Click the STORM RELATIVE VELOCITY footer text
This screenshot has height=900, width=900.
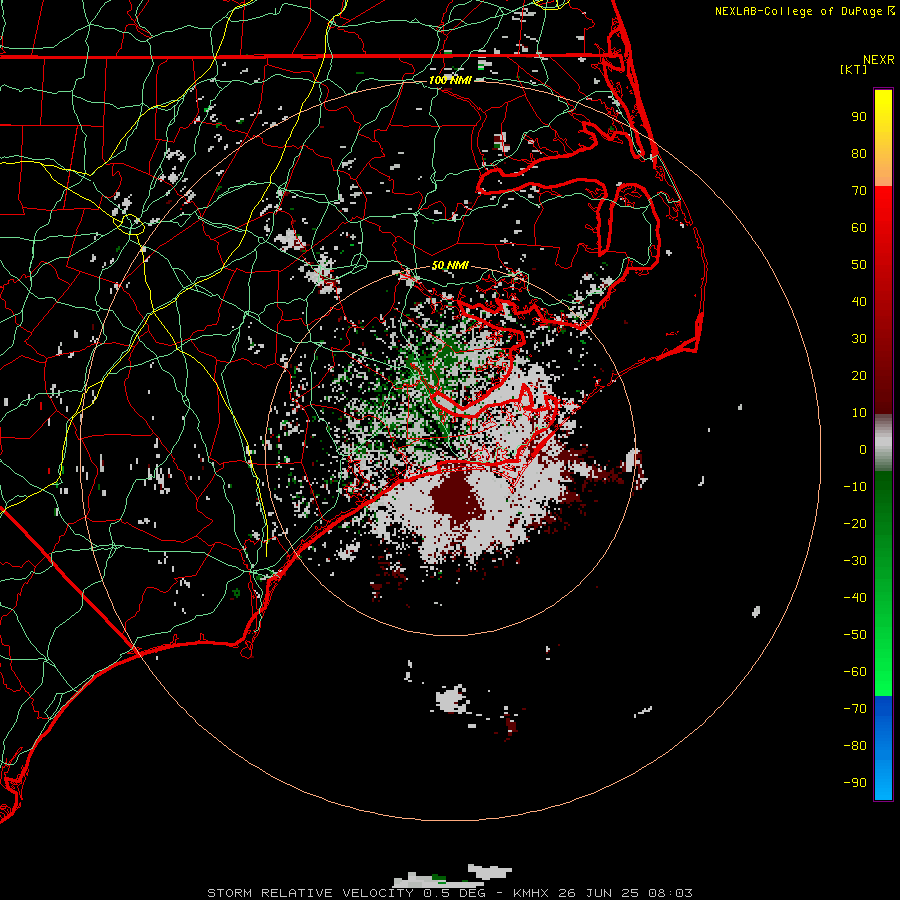[313, 893]
